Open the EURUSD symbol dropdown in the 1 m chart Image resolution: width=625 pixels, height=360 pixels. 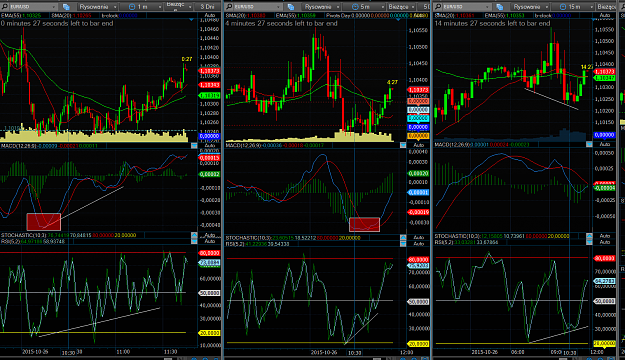click(53, 7)
